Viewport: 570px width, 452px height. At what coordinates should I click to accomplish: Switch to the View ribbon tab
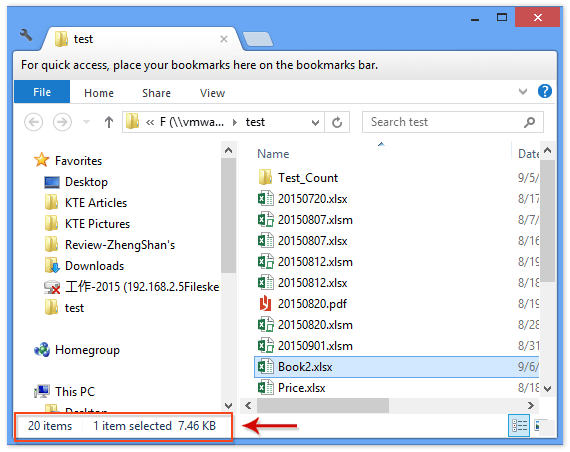[212, 93]
